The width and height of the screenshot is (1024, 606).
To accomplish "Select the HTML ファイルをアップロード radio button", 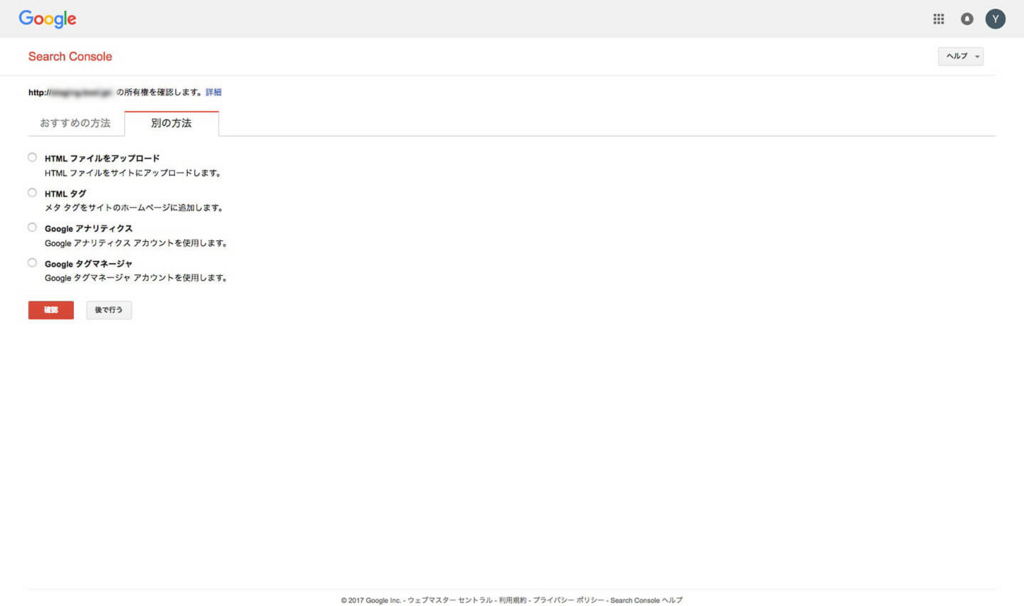I will tap(32, 157).
